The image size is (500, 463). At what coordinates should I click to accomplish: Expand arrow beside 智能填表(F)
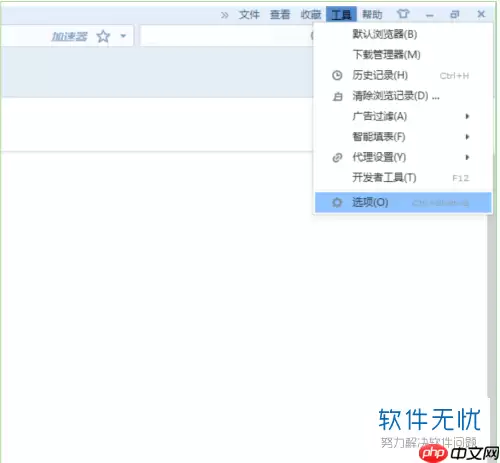point(467,137)
